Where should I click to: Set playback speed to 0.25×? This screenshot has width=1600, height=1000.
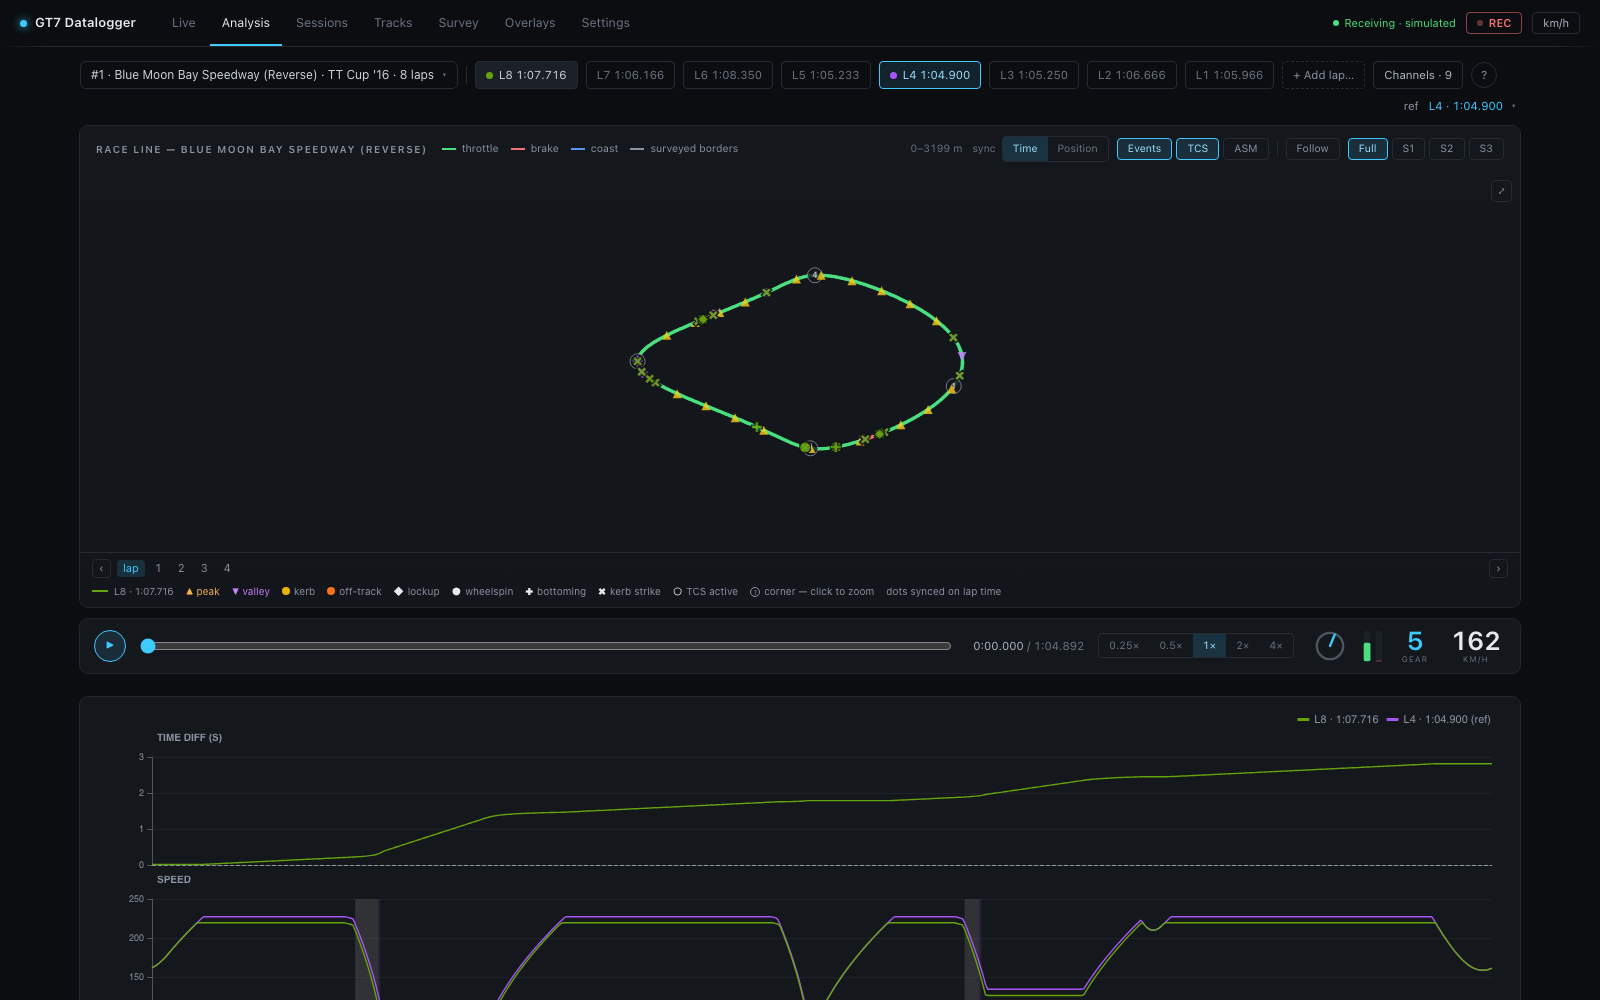tap(1124, 646)
